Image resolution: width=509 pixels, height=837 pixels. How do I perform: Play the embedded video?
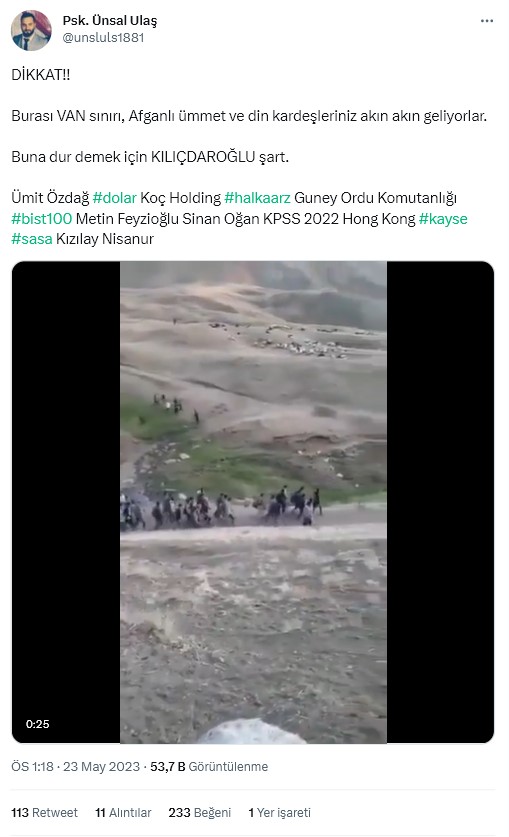(x=253, y=502)
